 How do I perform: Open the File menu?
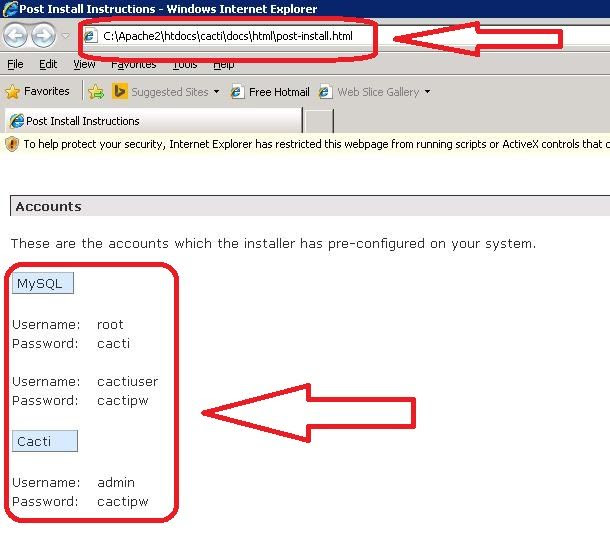(x=15, y=64)
